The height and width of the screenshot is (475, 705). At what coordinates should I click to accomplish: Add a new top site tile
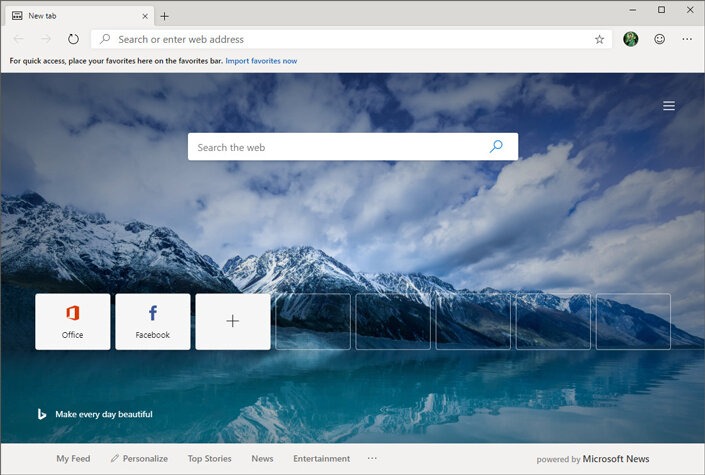pos(233,322)
